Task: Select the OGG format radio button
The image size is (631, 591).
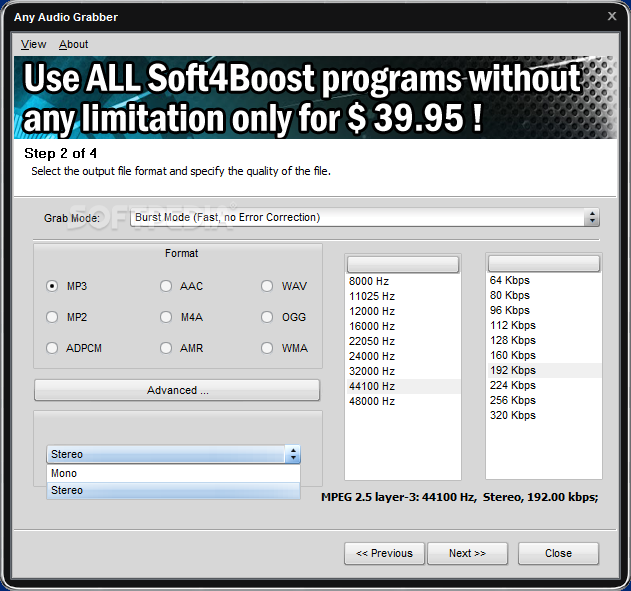Action: 267,317
